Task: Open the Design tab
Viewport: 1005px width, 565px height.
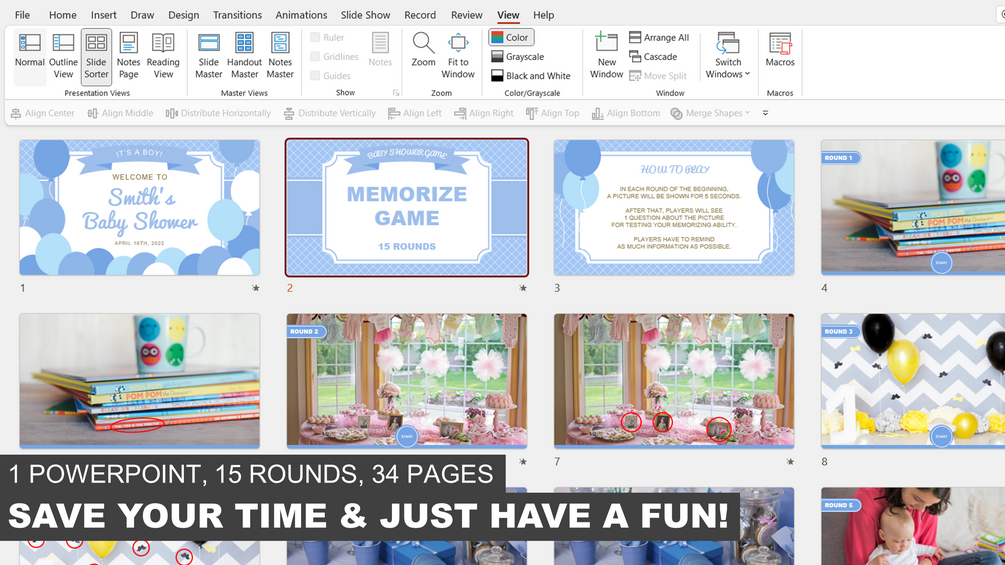Action: [183, 15]
